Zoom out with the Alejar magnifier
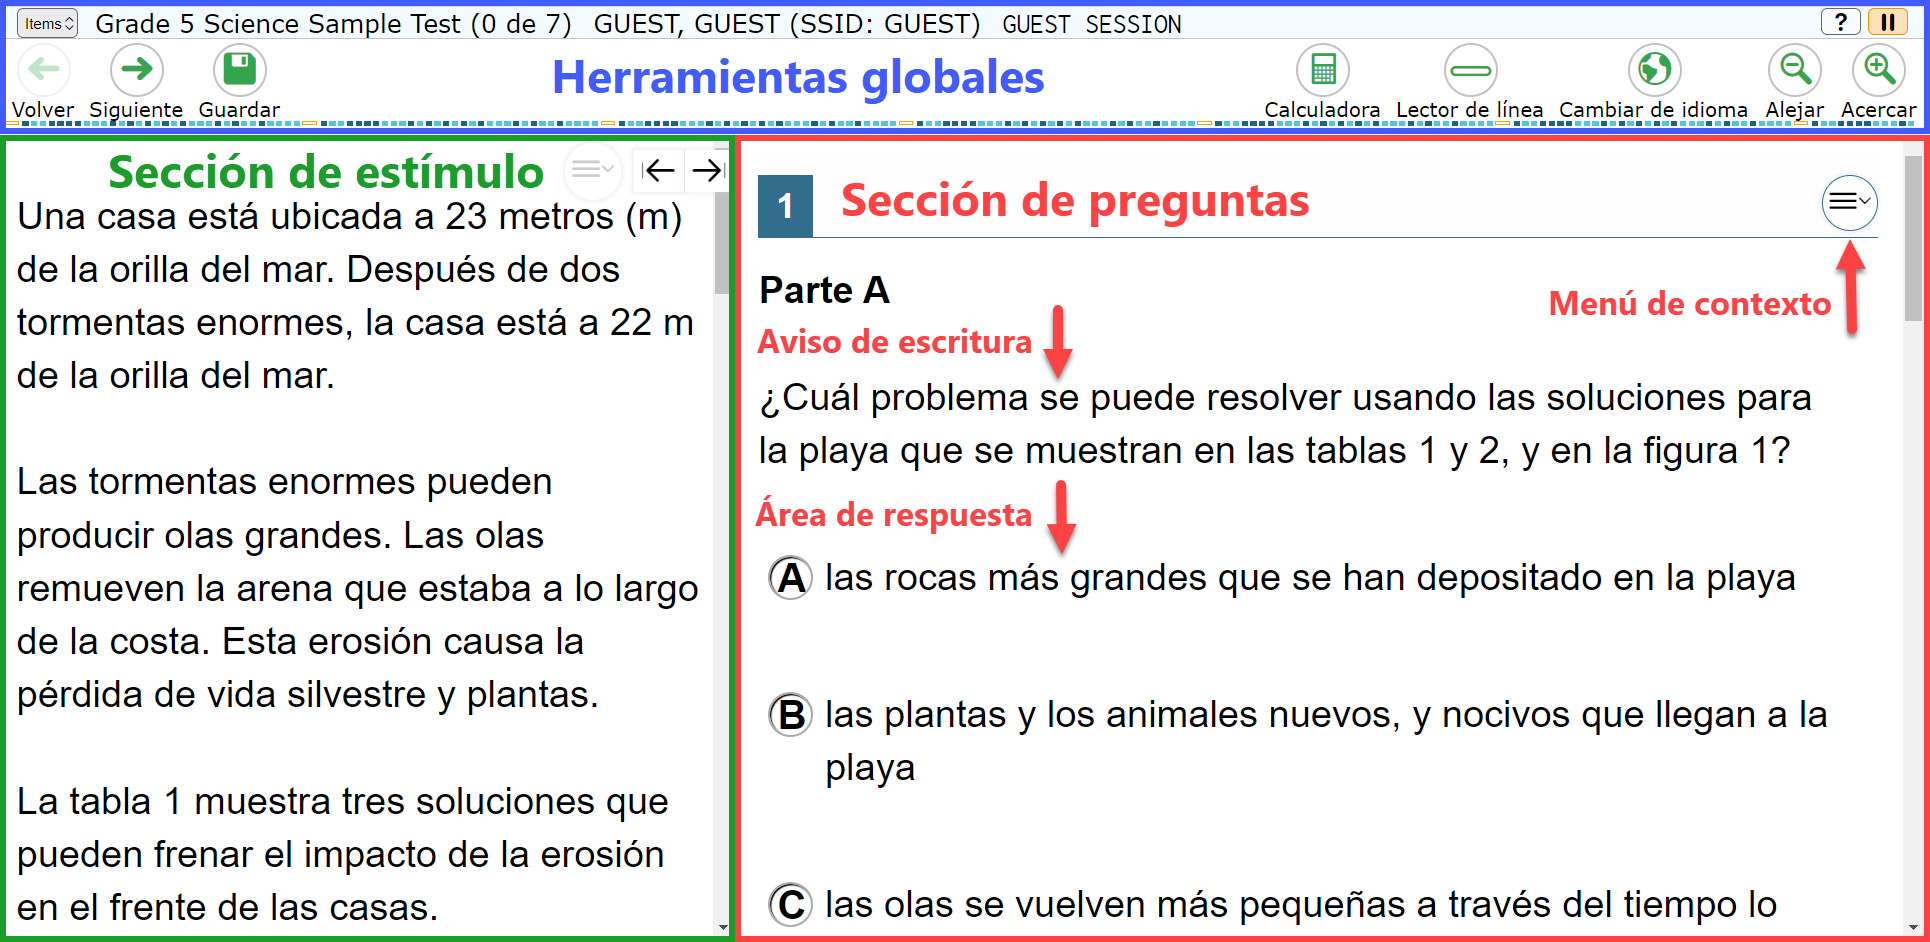This screenshot has height=942, width=1930. 1794,69
